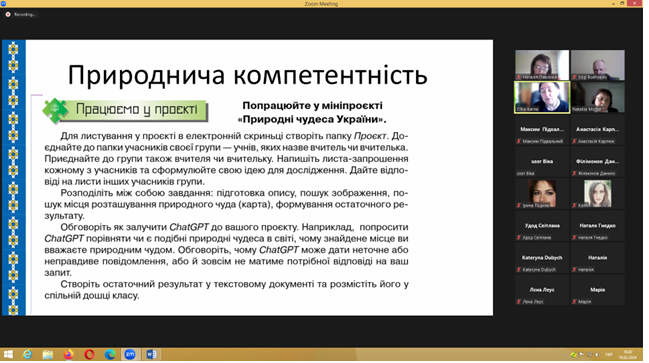Click the Працюємо у проєкті banner

(125, 110)
